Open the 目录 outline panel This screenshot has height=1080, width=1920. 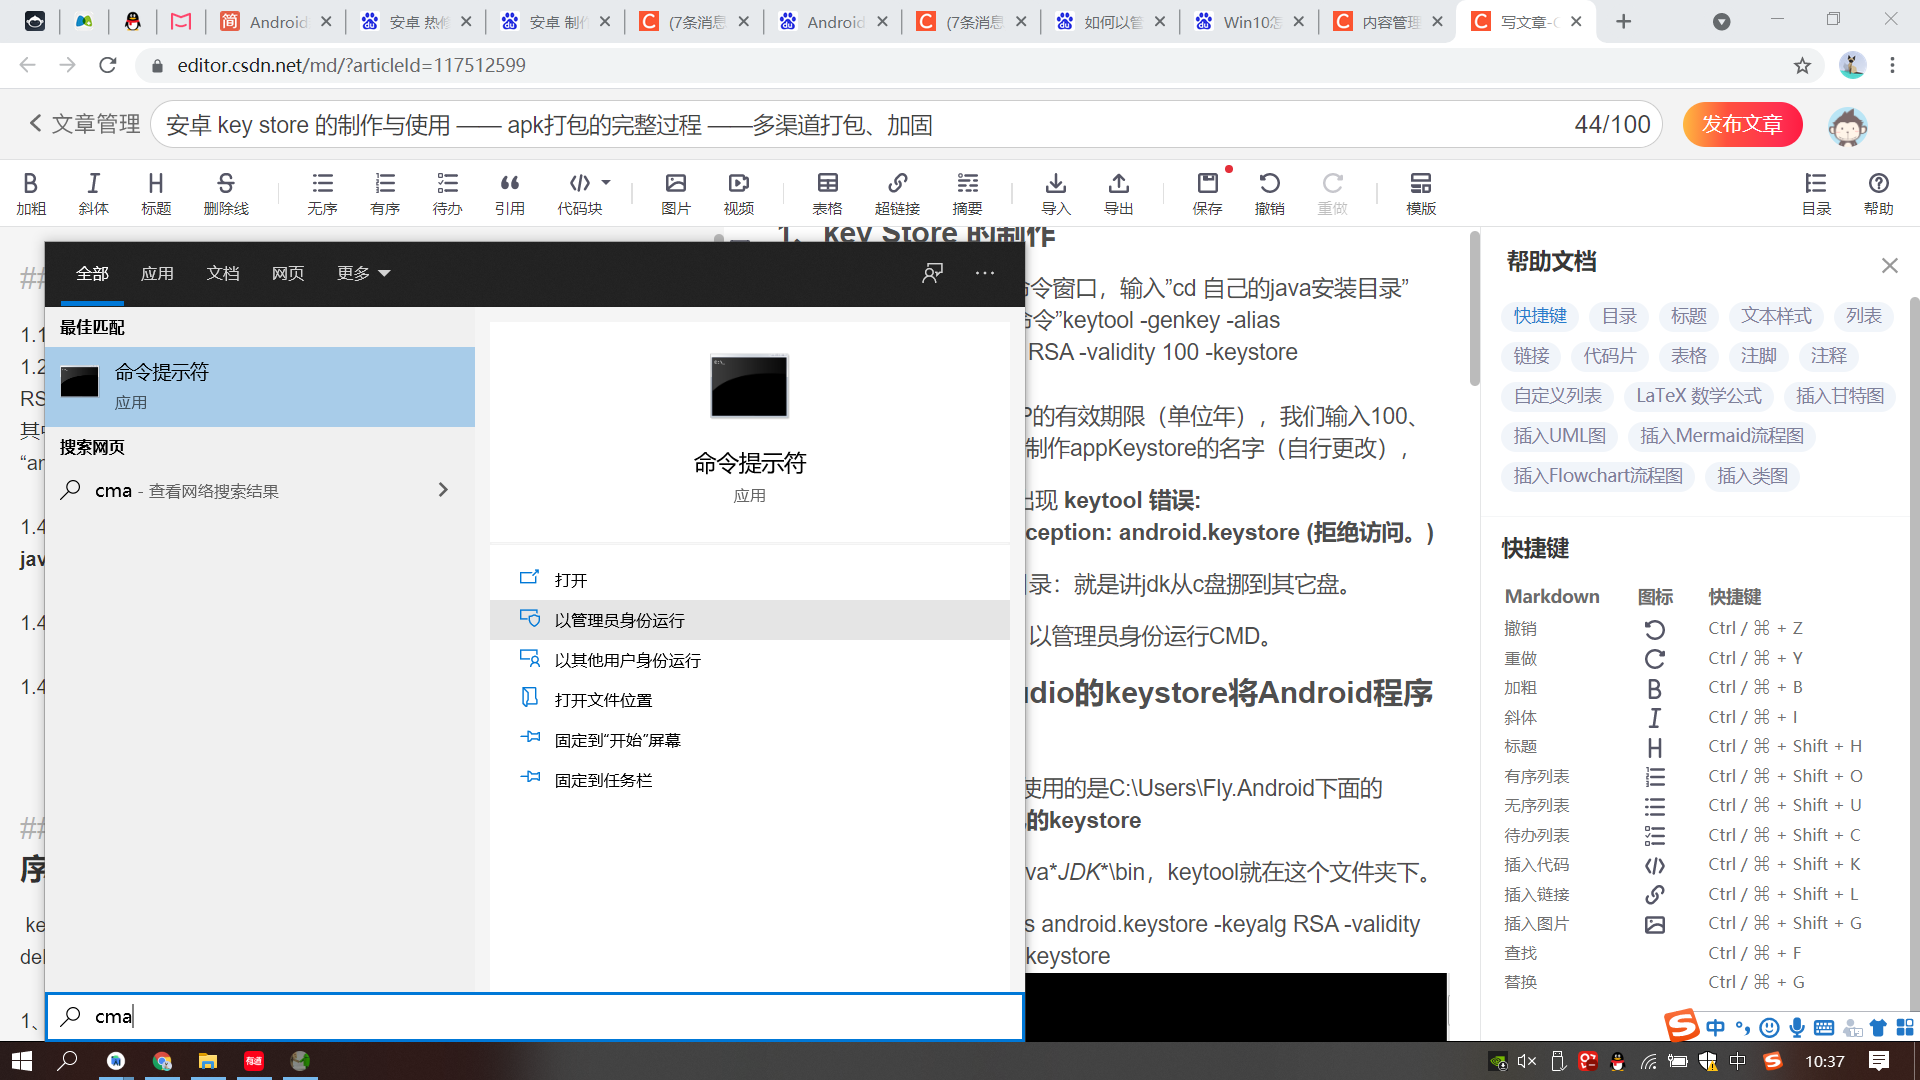coord(1816,192)
